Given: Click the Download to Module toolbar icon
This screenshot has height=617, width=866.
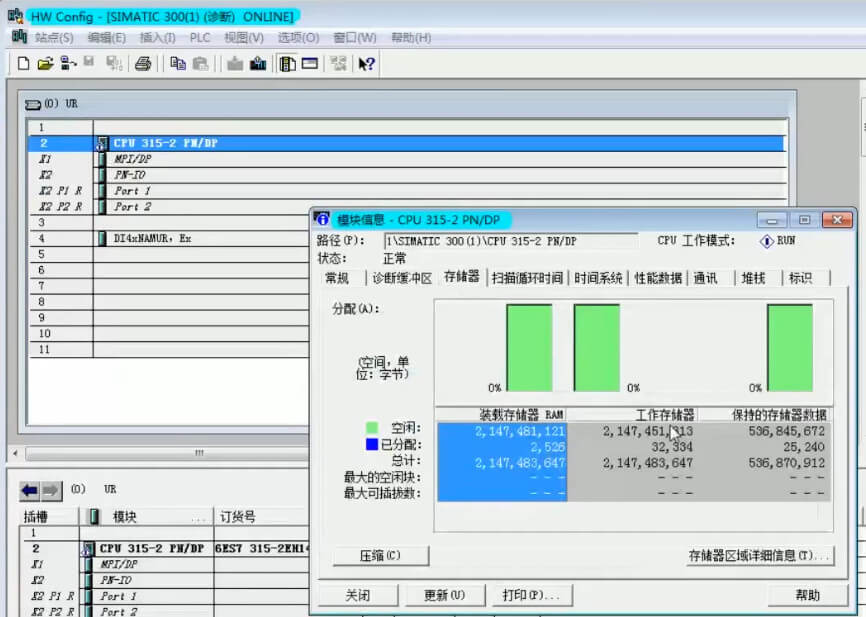Looking at the screenshot, I should pyautogui.click(x=235, y=64).
